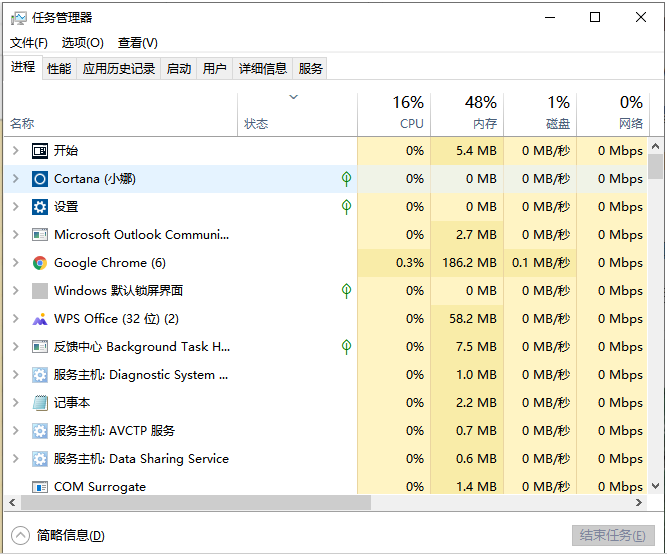Image resolution: width=667 pixels, height=556 pixels.
Task: Click the horizontal scrollbar at bottom
Action: click(x=190, y=502)
